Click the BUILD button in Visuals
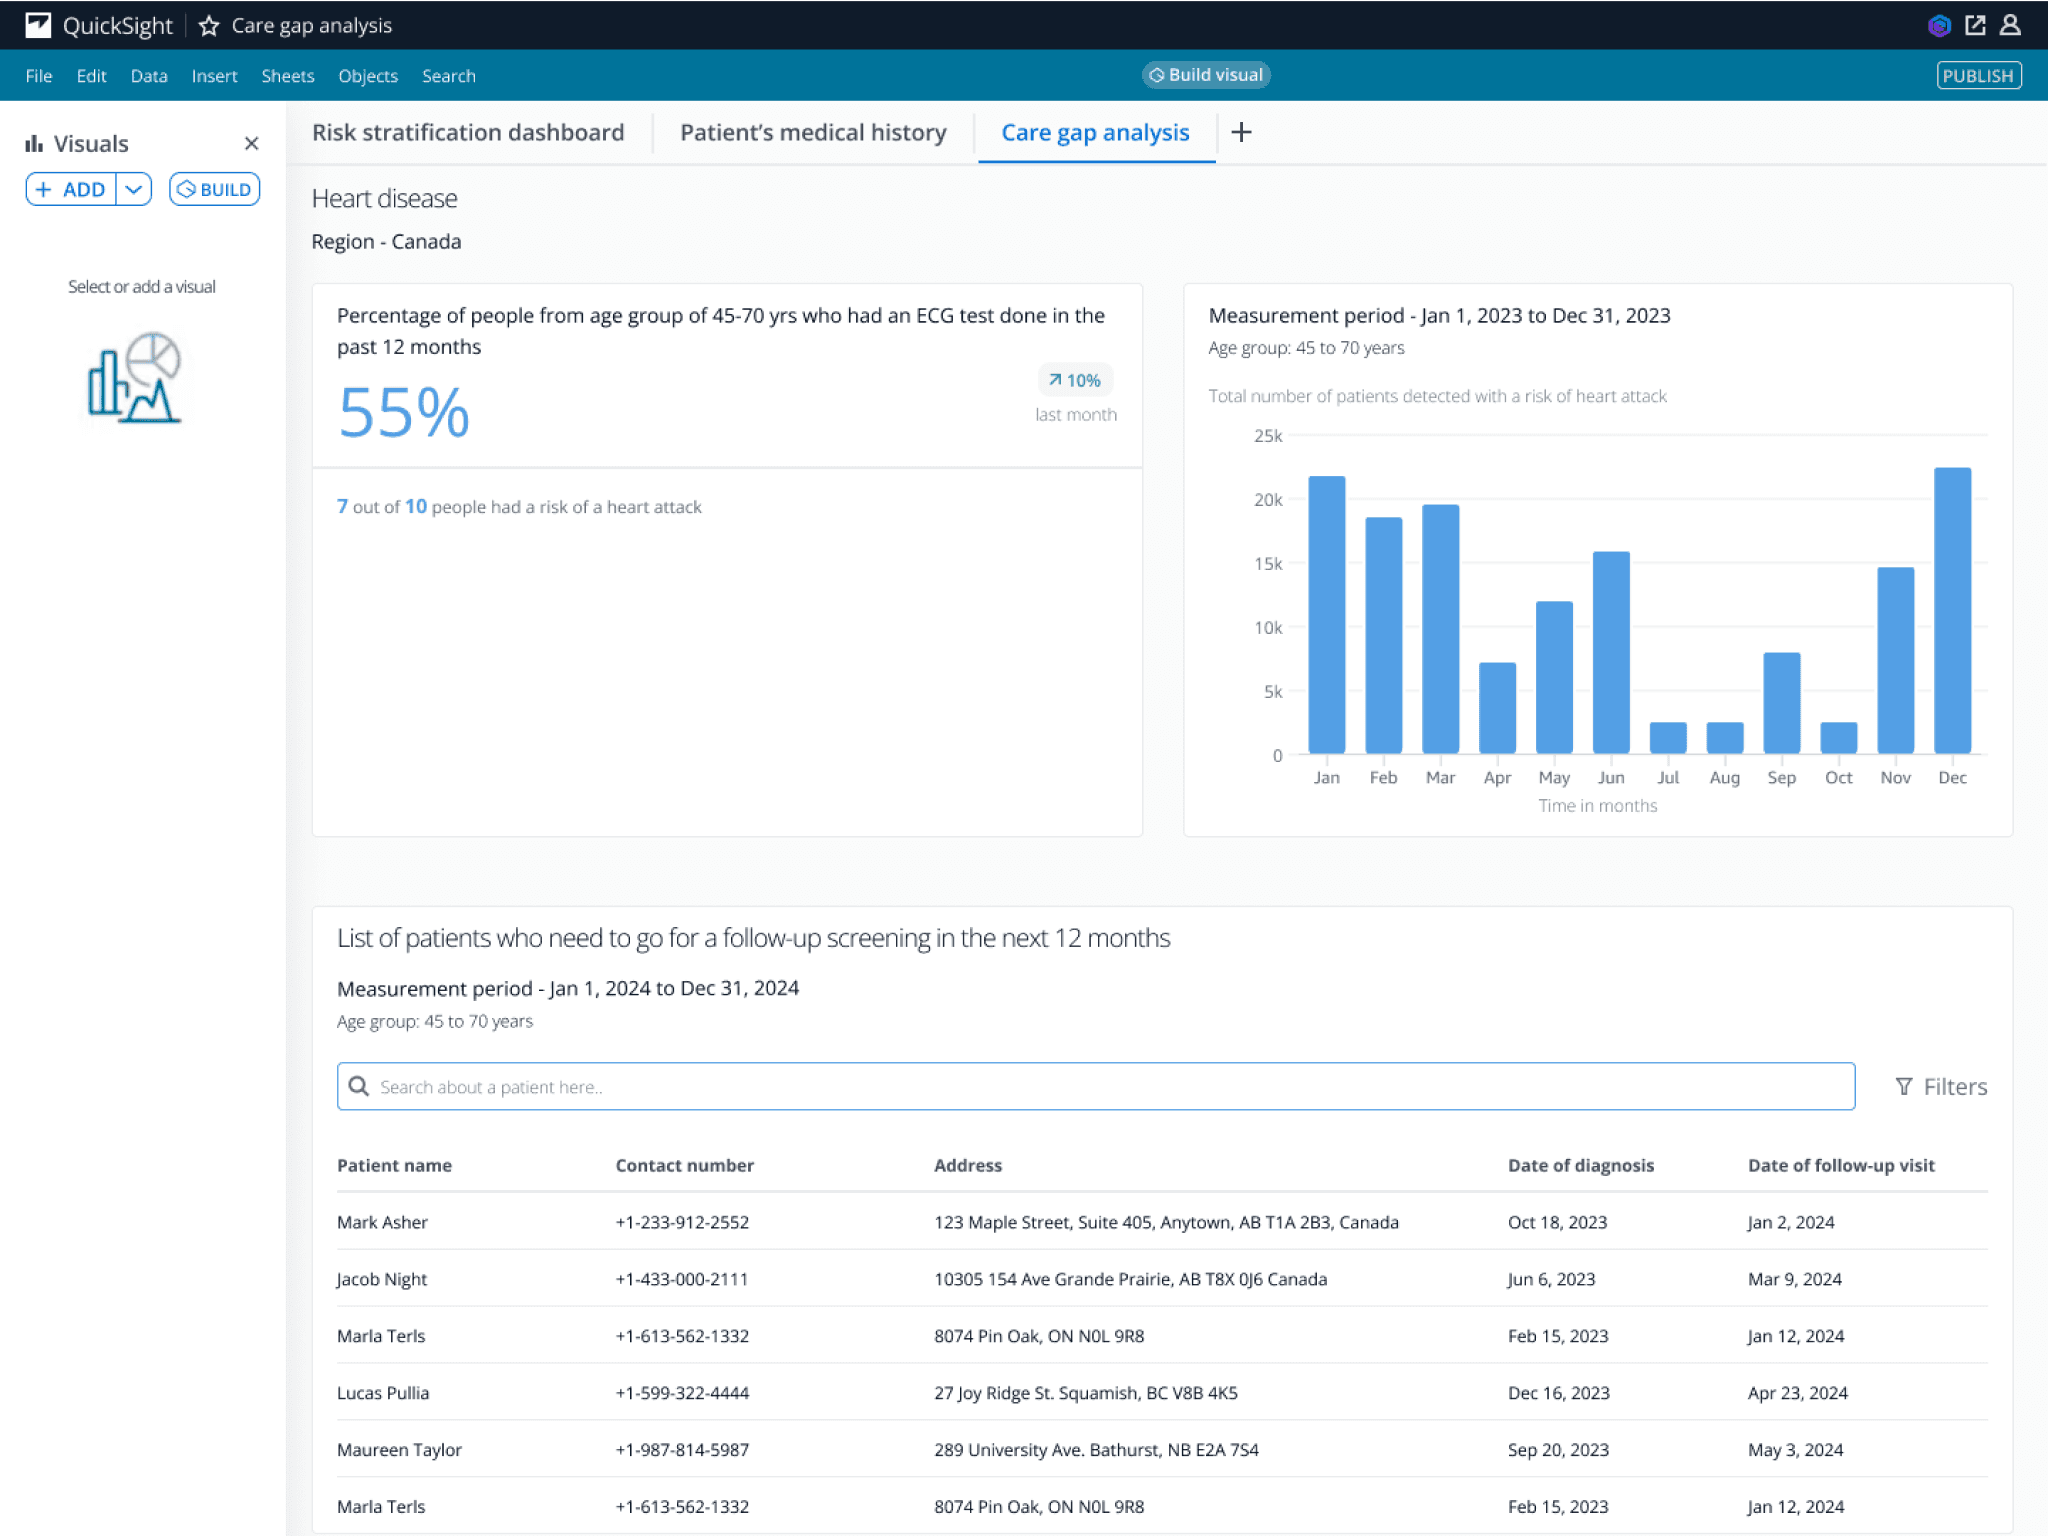Screen dimensions: 2048x1536 (214, 189)
